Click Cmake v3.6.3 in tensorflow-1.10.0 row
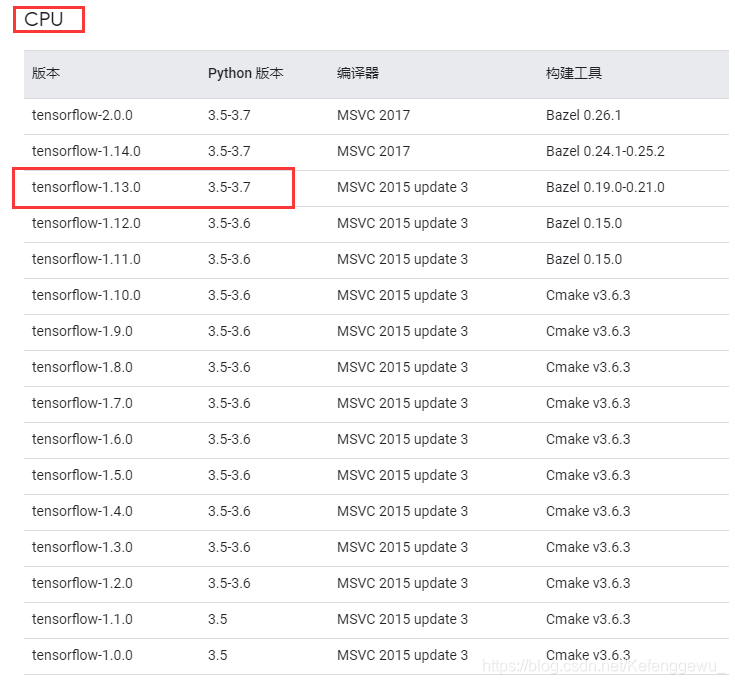The image size is (735, 684). click(x=588, y=295)
